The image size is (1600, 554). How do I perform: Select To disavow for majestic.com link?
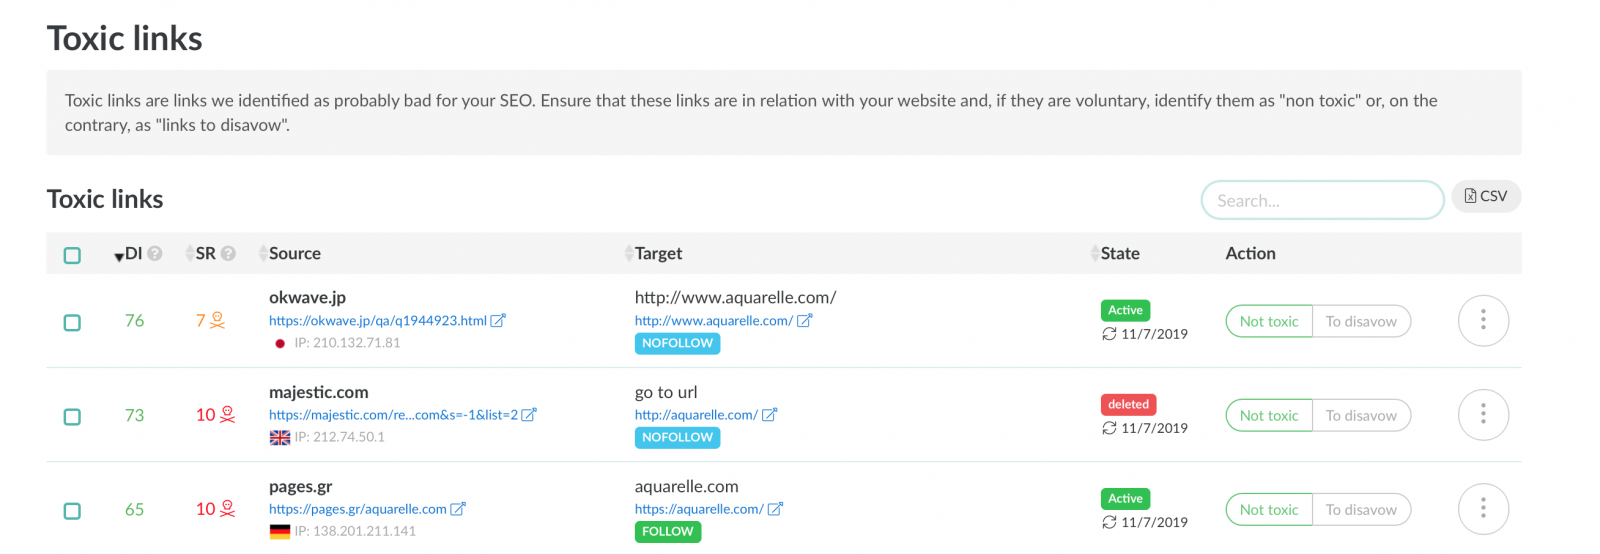[x=1361, y=415]
